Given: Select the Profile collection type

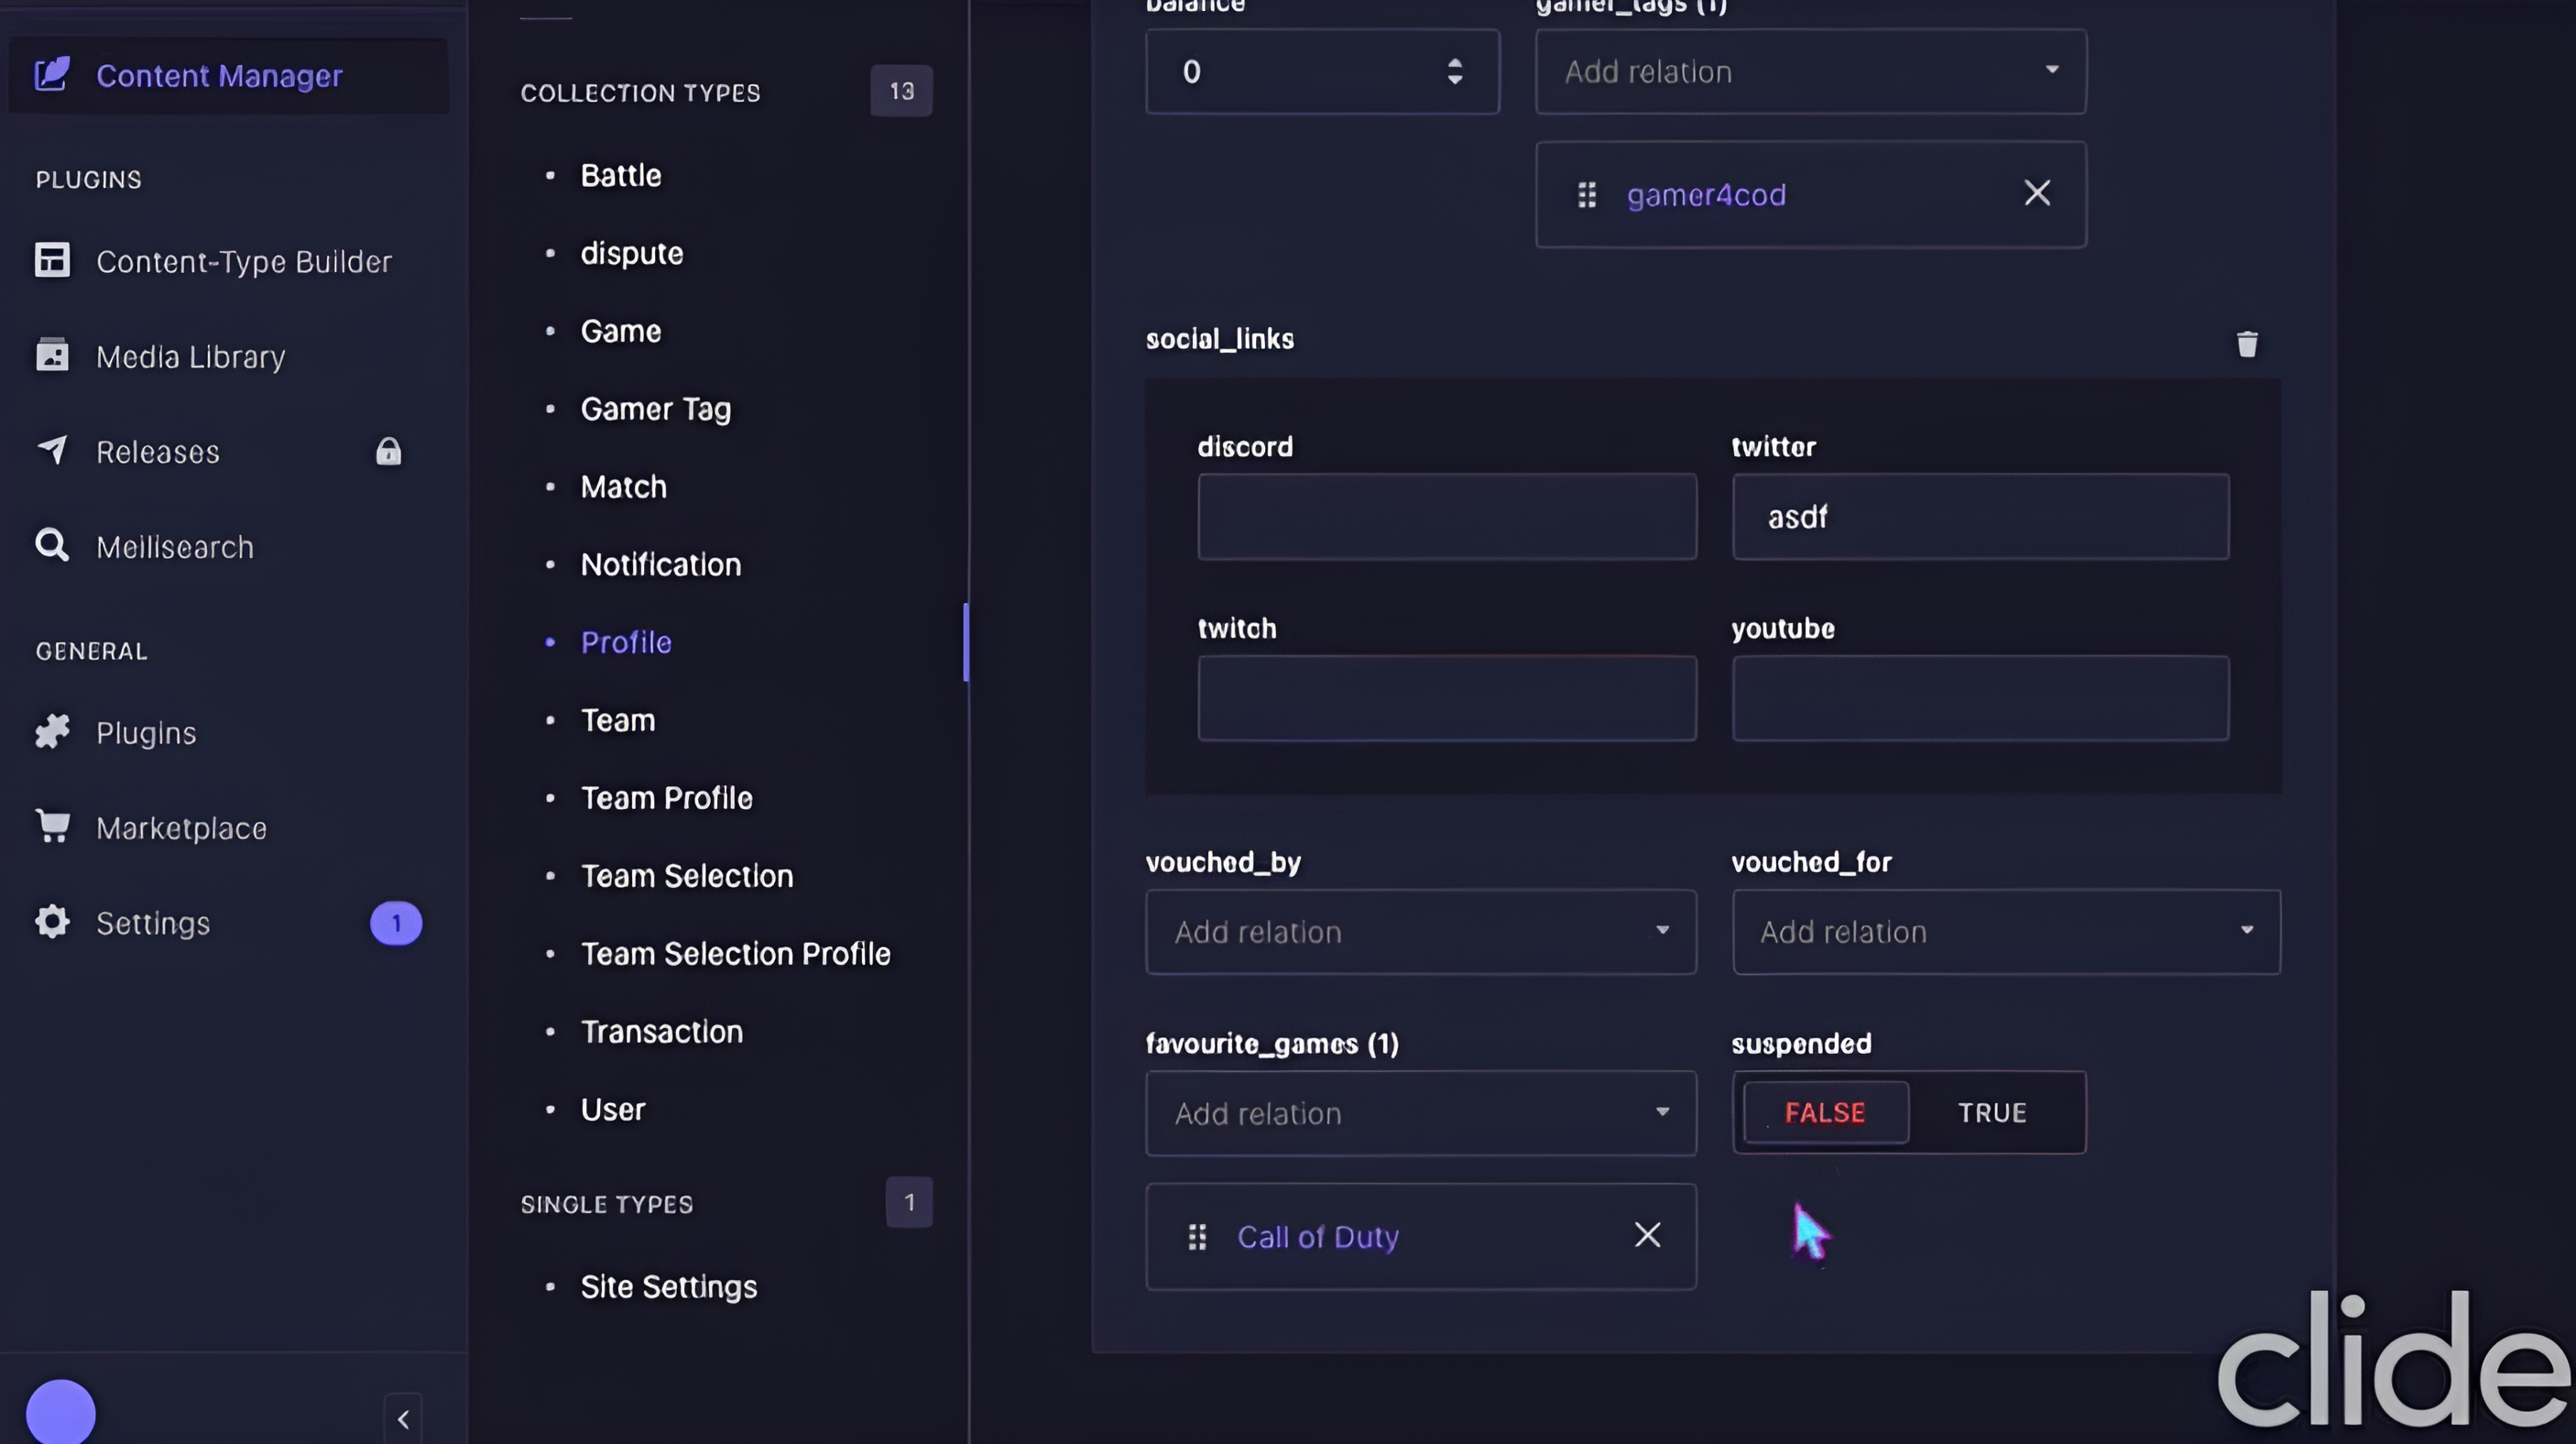Looking at the screenshot, I should click(626, 642).
